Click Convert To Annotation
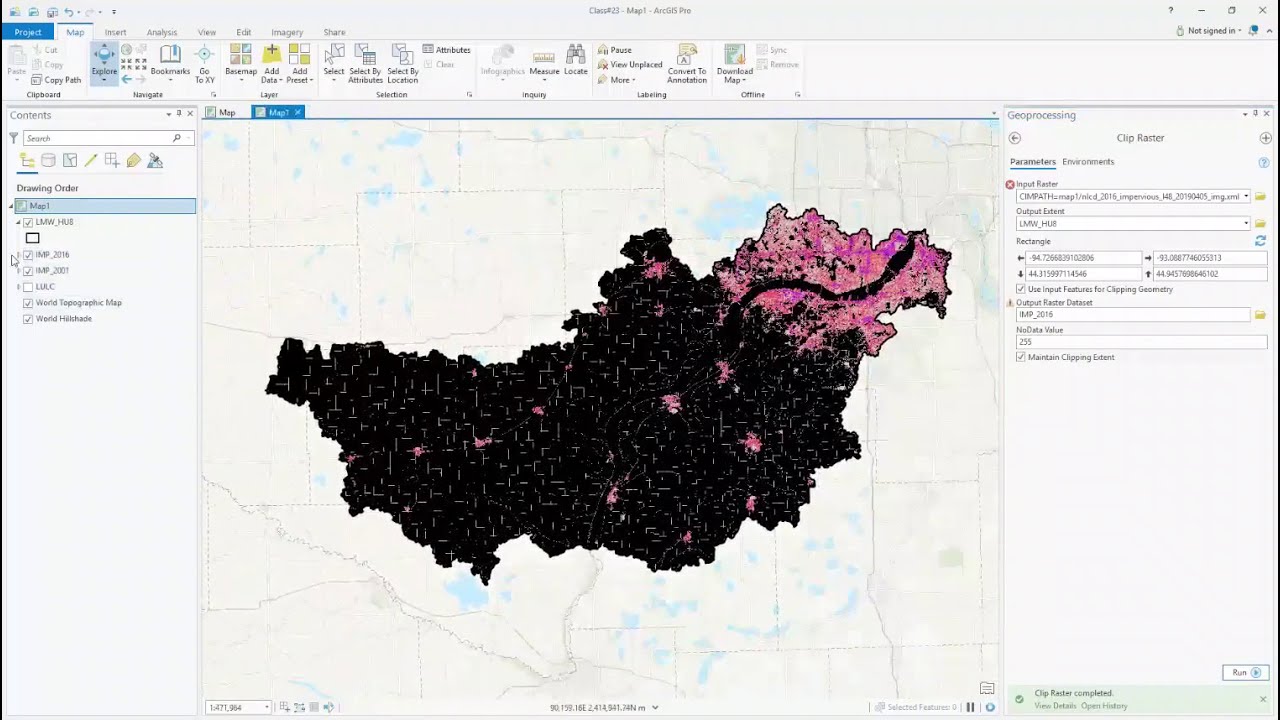 click(687, 64)
